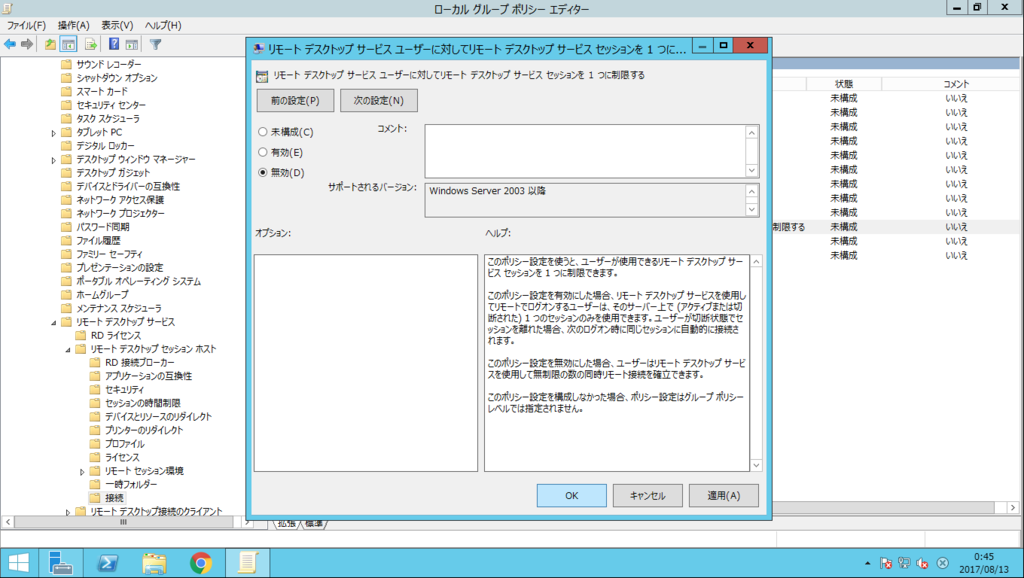
Task: Open help using the blue question mark icon
Action: click(112, 43)
